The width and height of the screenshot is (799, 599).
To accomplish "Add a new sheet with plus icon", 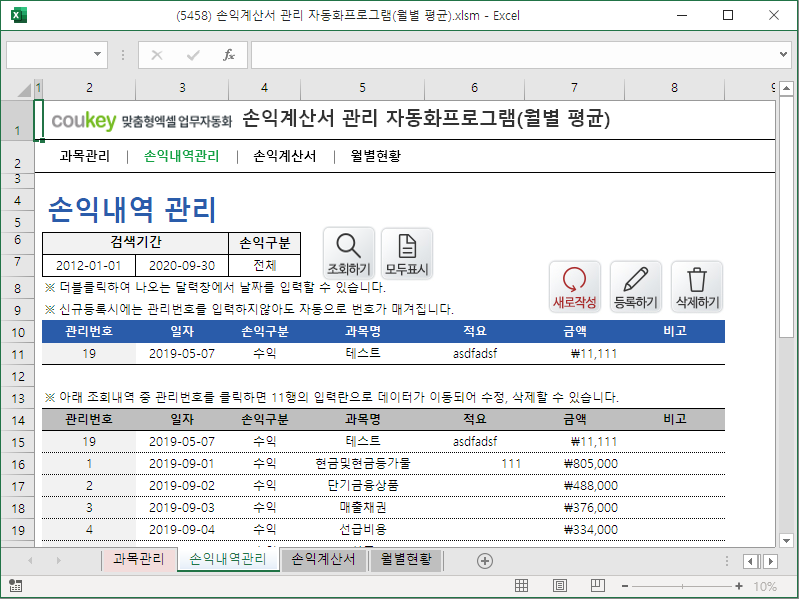I will tap(485, 561).
